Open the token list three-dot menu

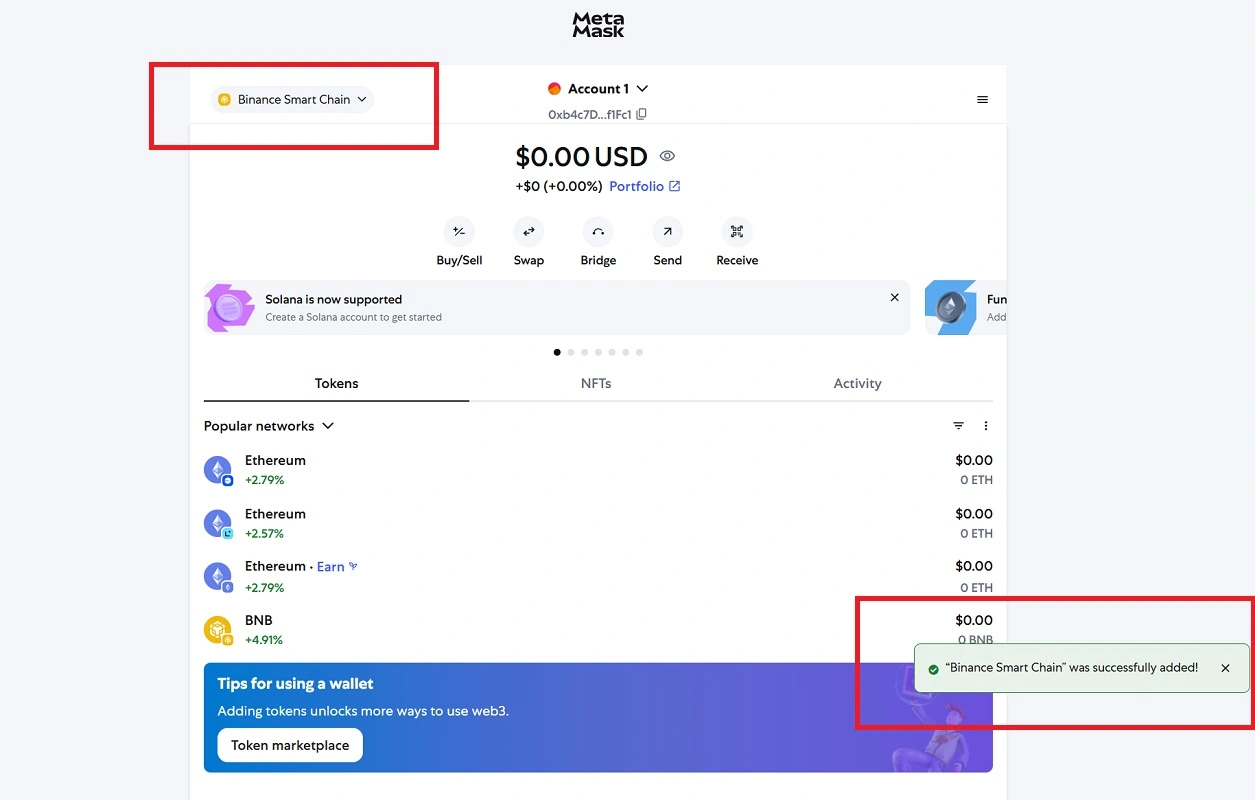click(x=986, y=426)
